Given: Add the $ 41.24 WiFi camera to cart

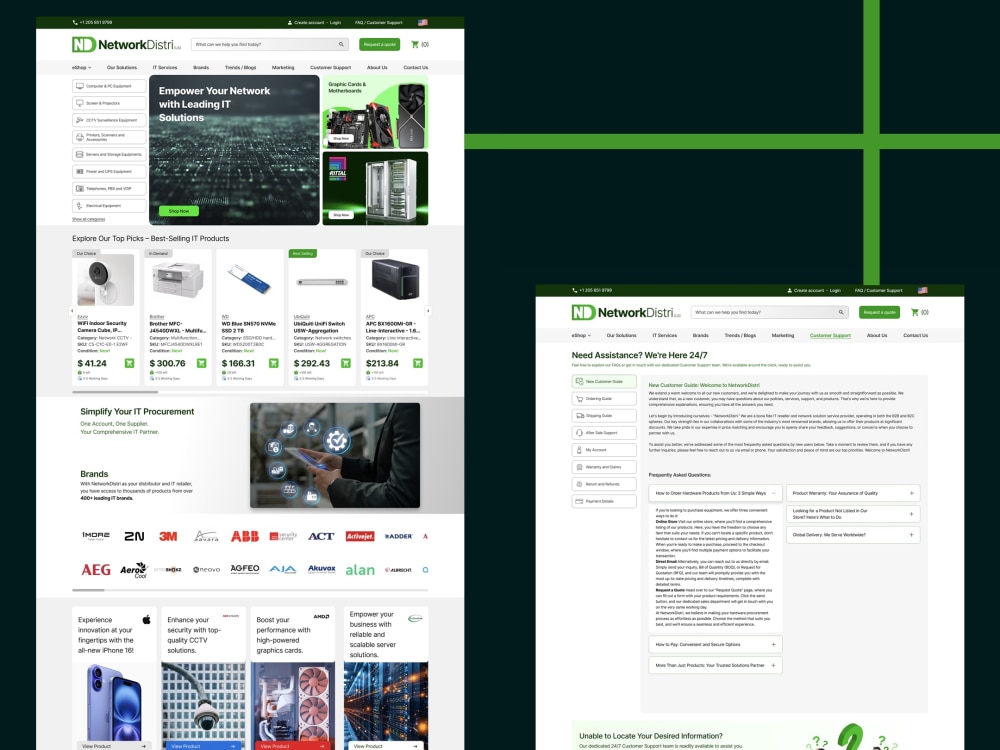Looking at the screenshot, I should (x=129, y=363).
